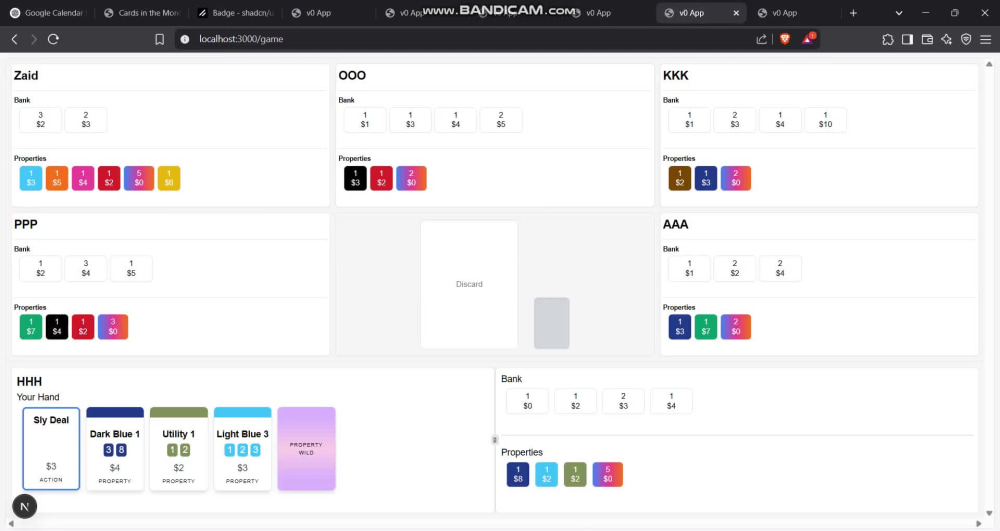Screen dimensions: 1000x531
Task: Select the Dark Blue 1 property card in hand
Action: 115,449
